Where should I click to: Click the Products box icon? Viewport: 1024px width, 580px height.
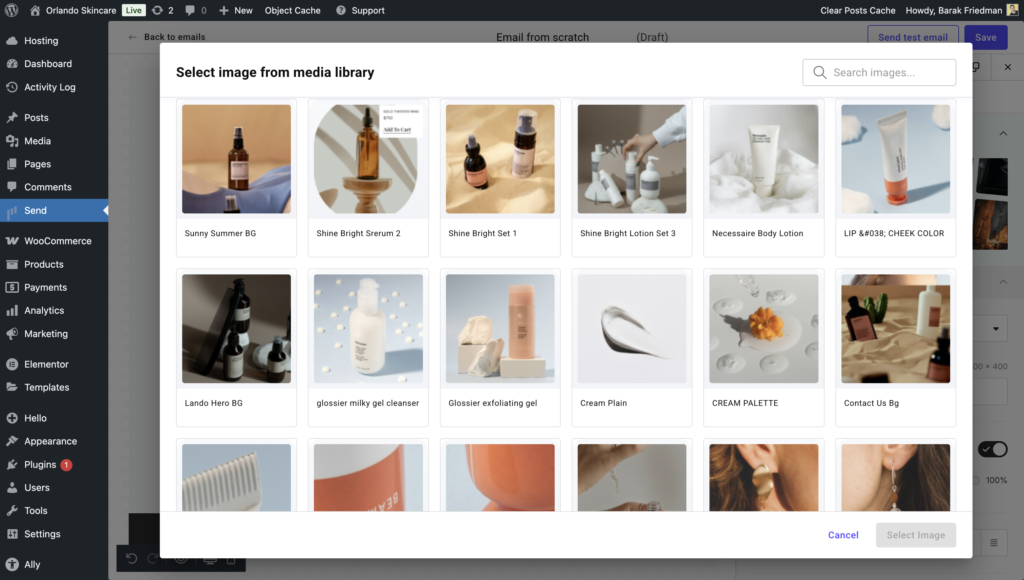tap(12, 265)
